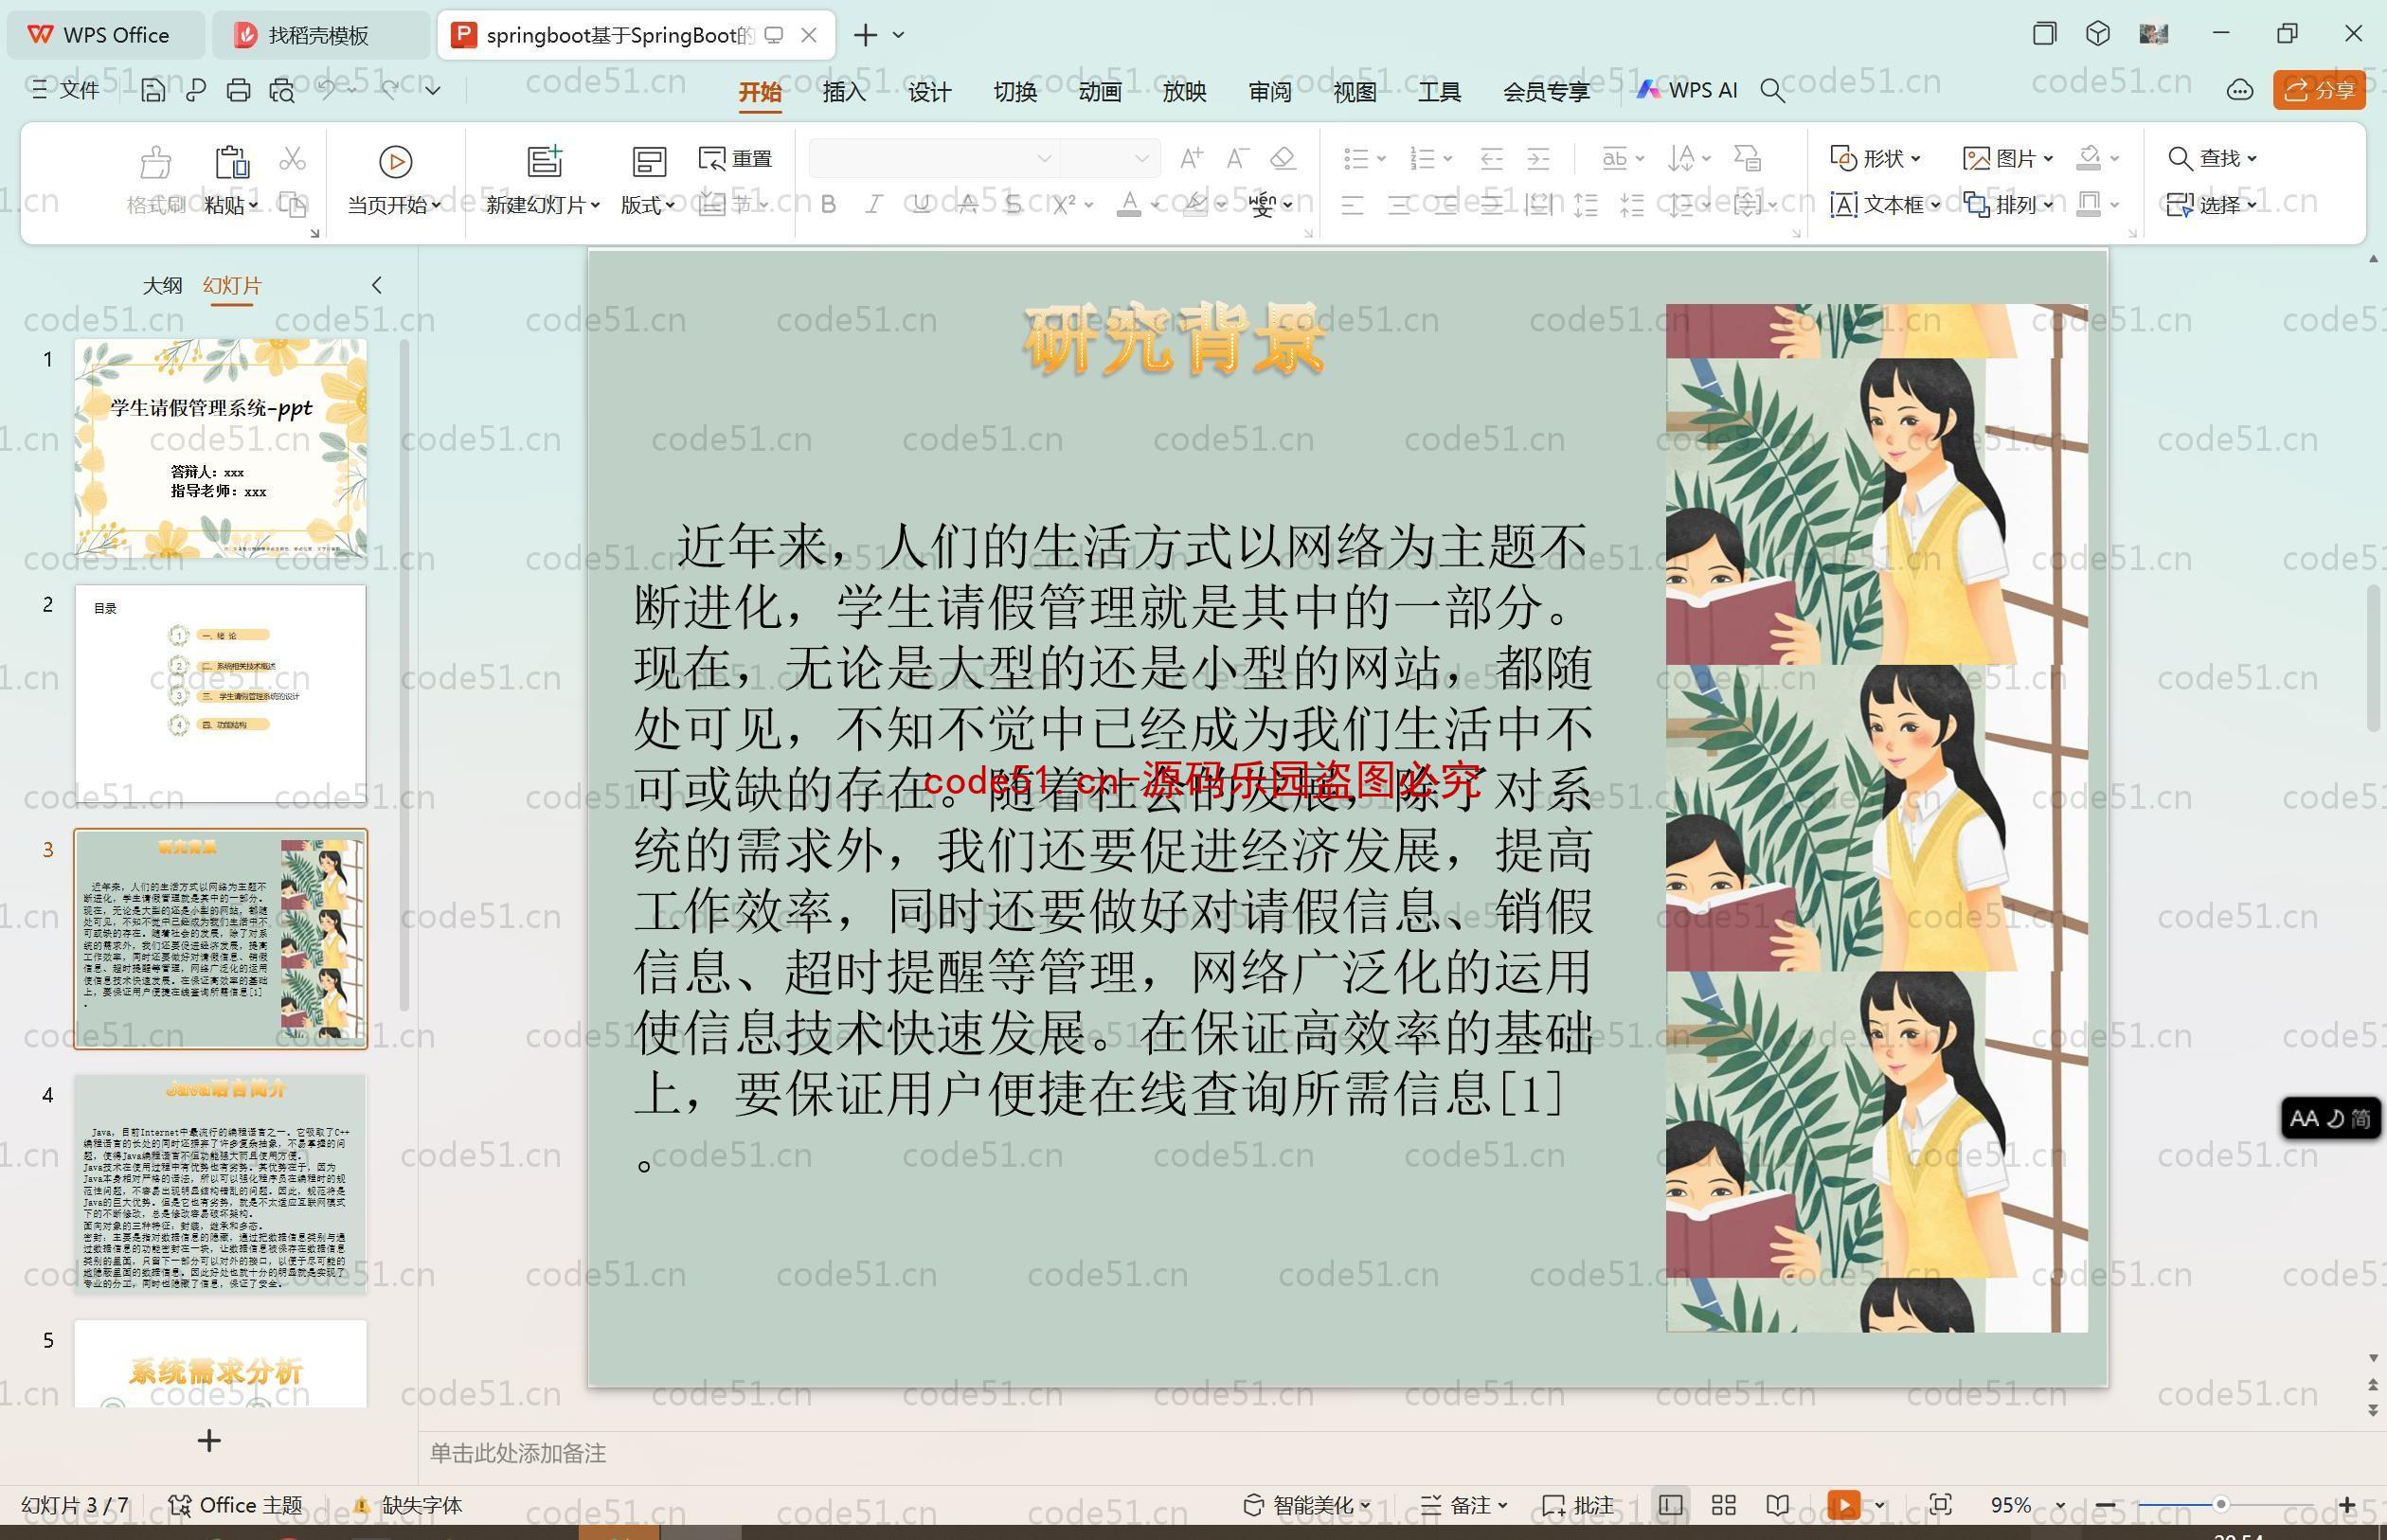Open the font size combo box
Screen dimensions: 2387x1540
[x=1109, y=158]
